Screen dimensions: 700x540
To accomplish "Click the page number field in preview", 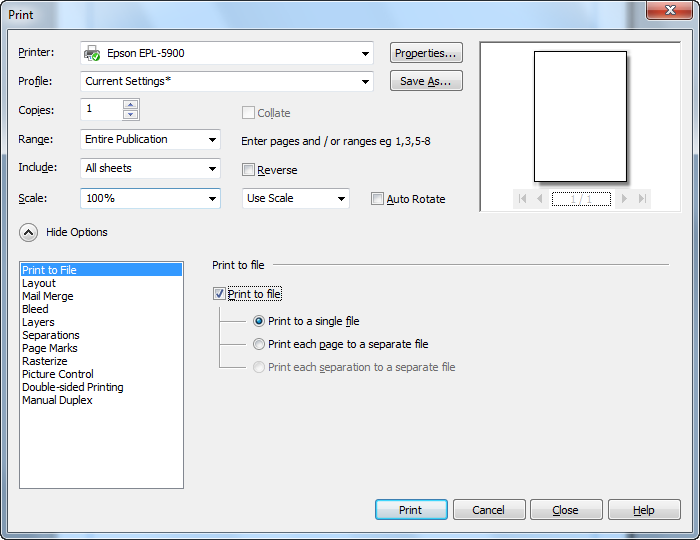I will (581, 199).
